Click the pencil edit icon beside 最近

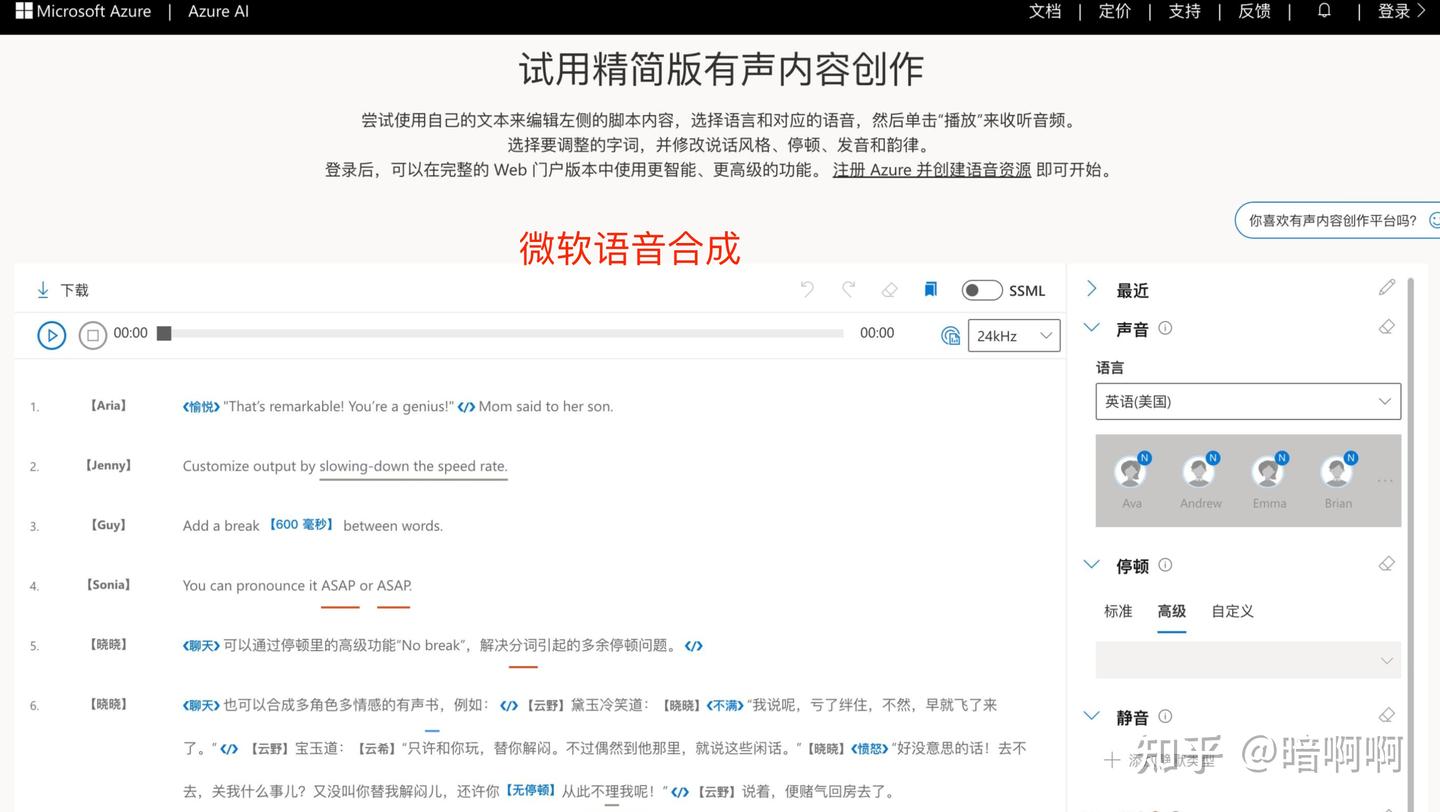pos(1386,288)
